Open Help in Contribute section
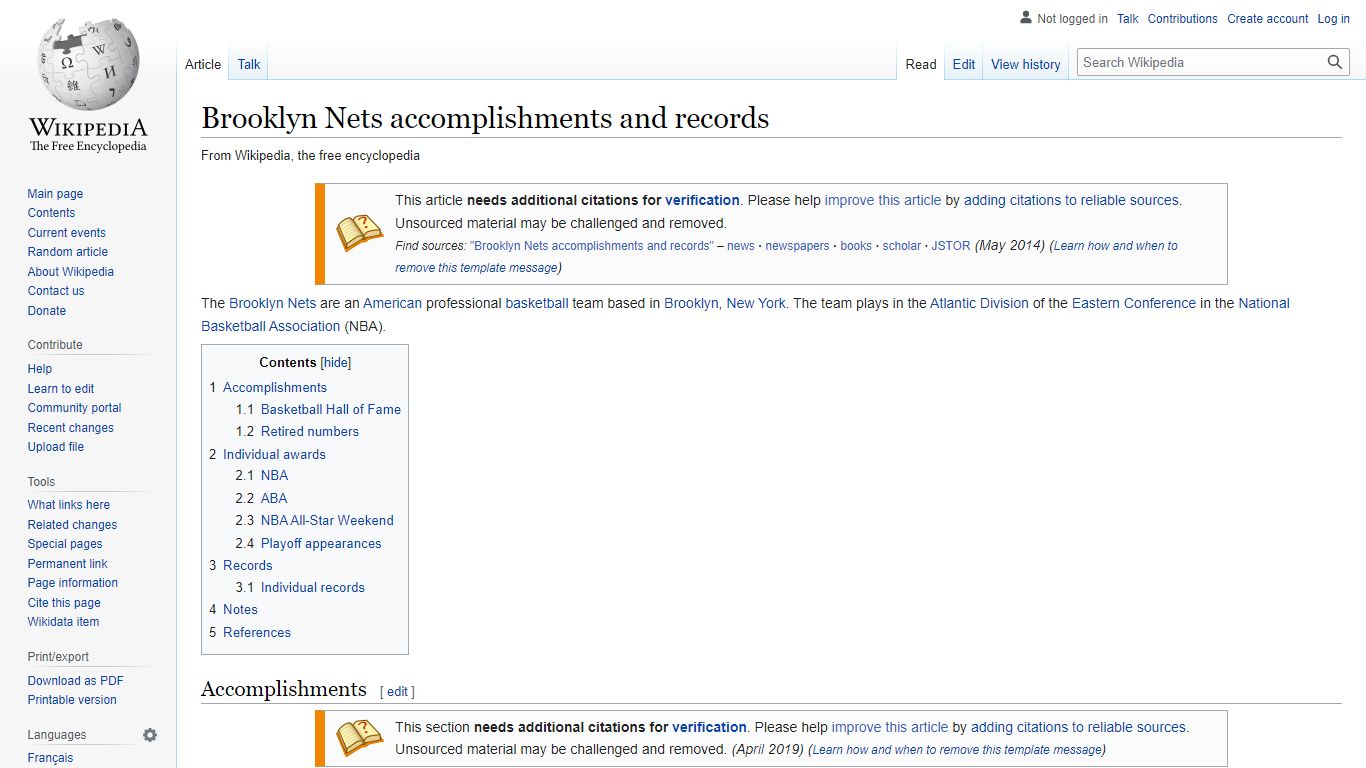The width and height of the screenshot is (1366, 768). [40, 369]
